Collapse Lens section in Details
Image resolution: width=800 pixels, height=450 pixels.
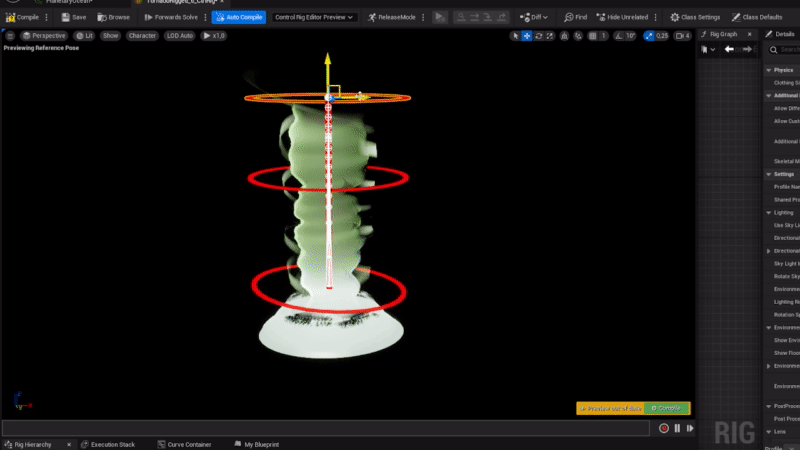[769, 432]
